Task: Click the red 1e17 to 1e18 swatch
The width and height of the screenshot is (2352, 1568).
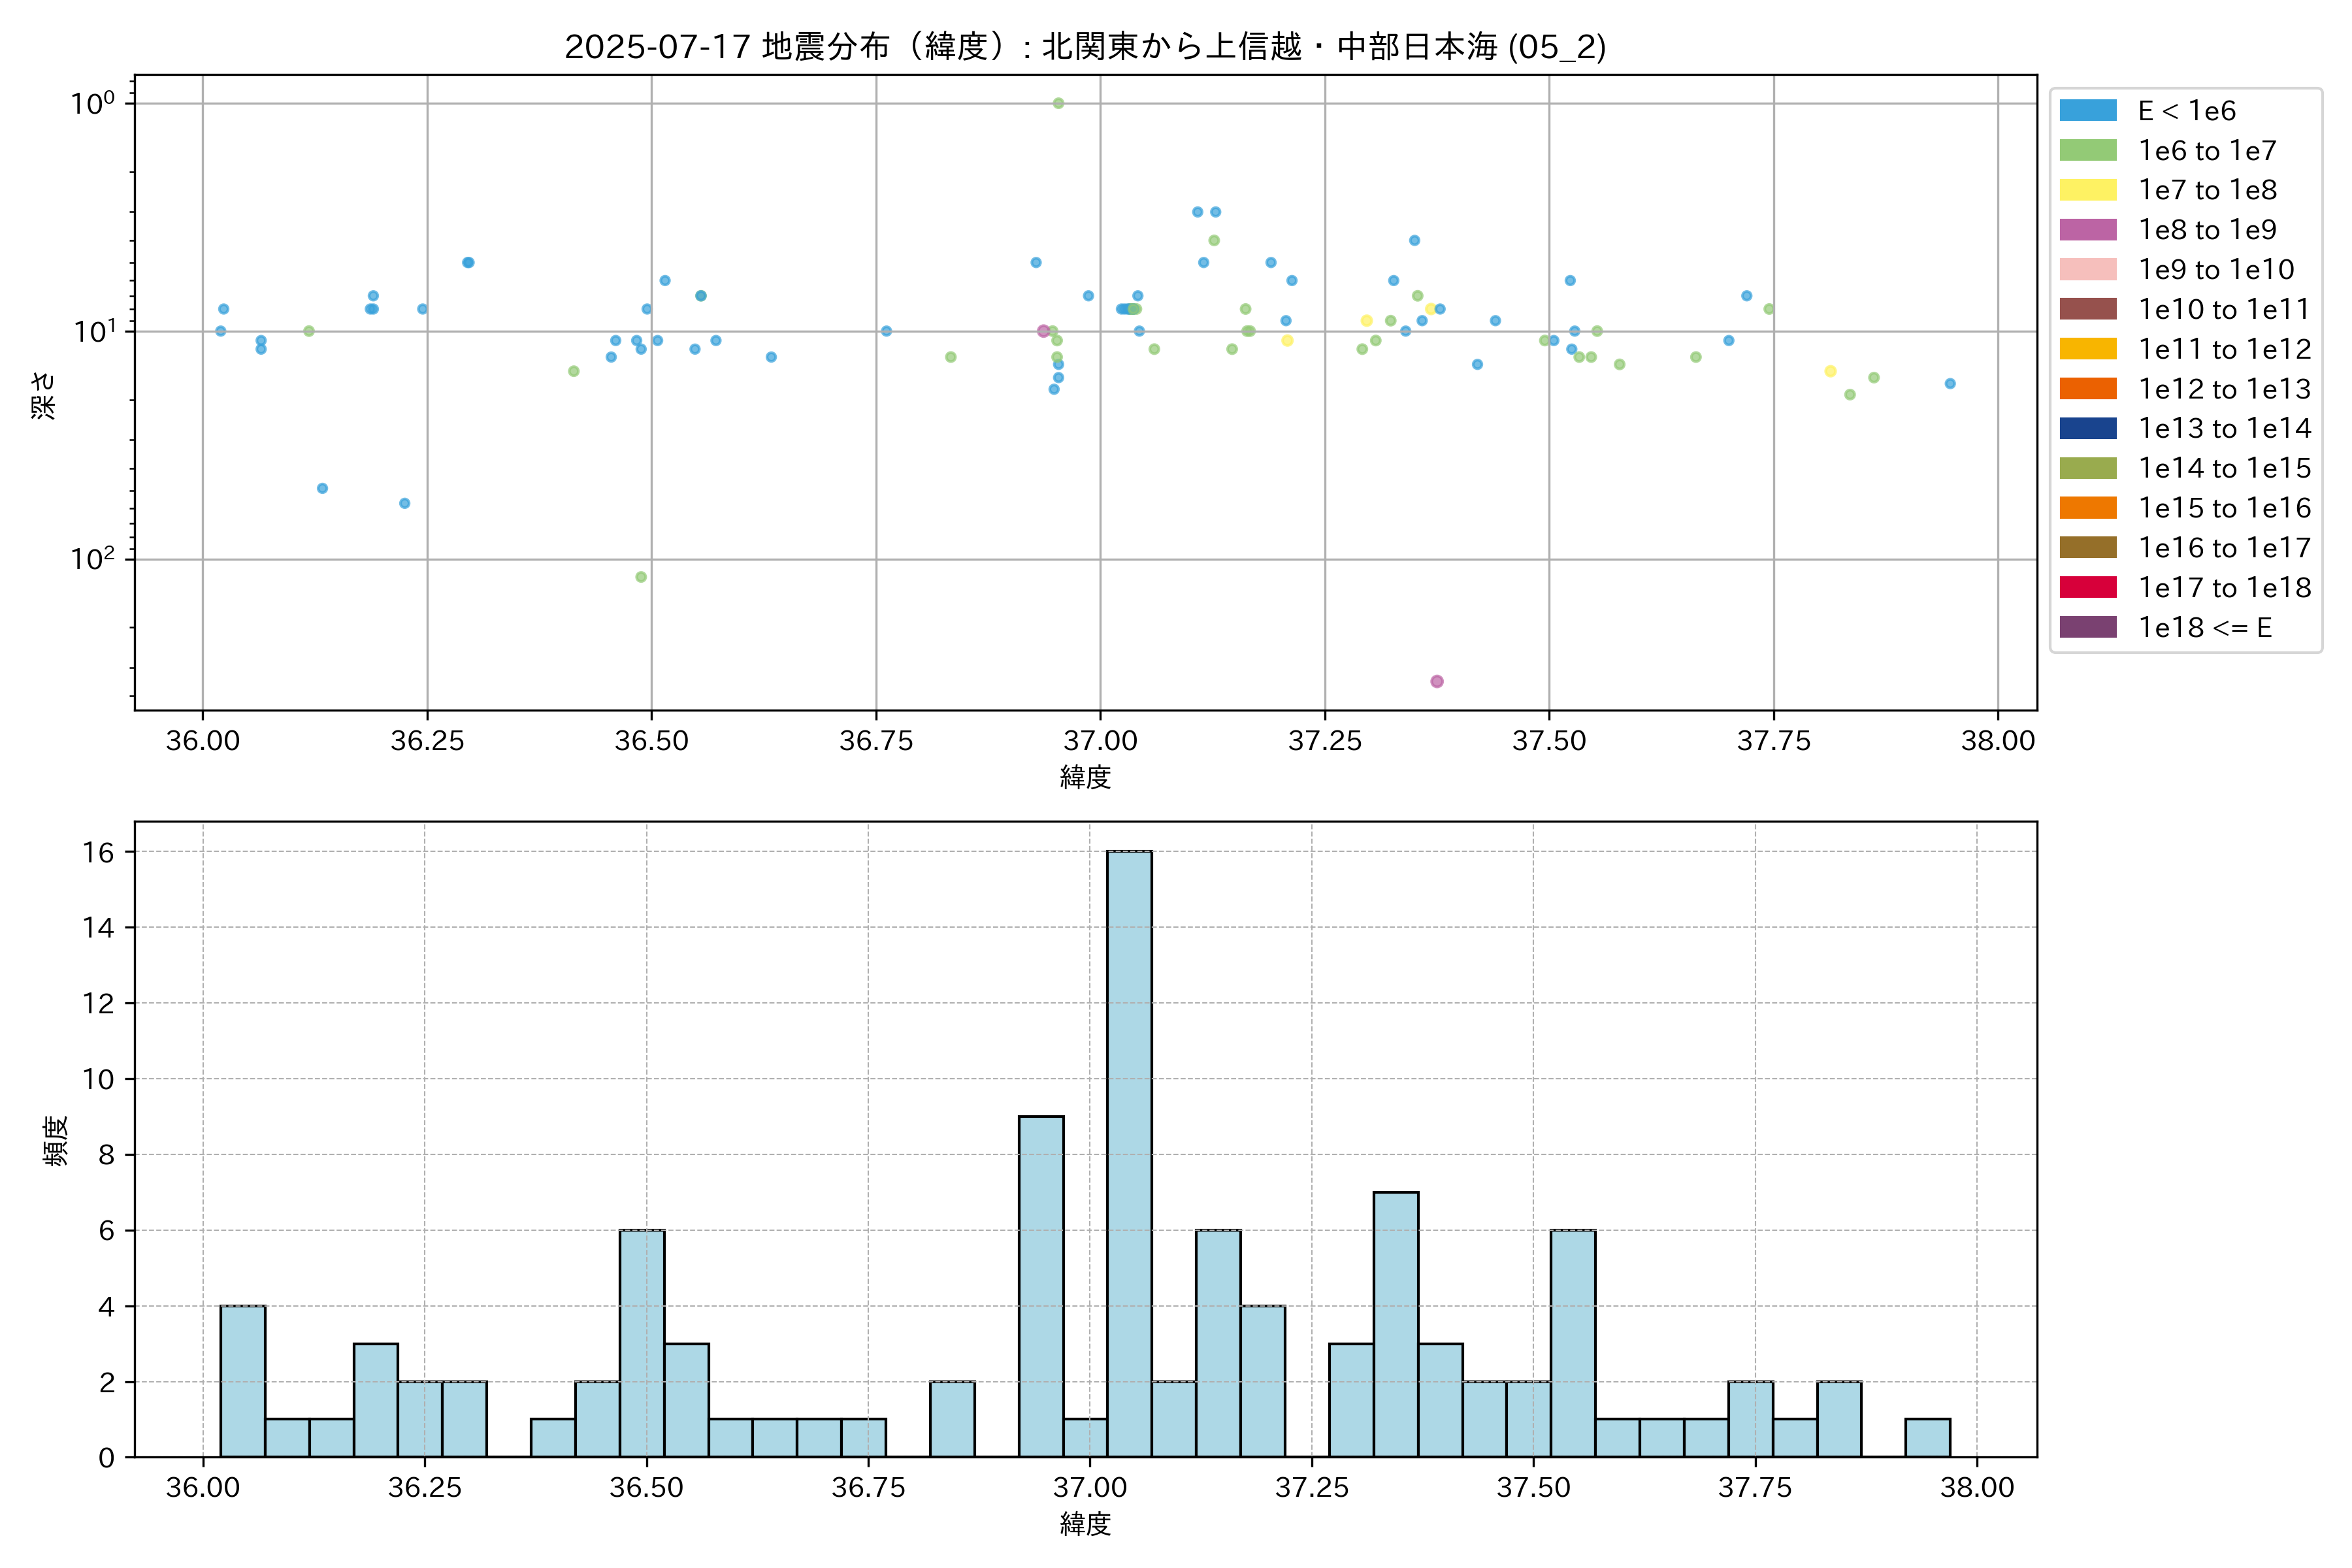Action: coord(2087,587)
